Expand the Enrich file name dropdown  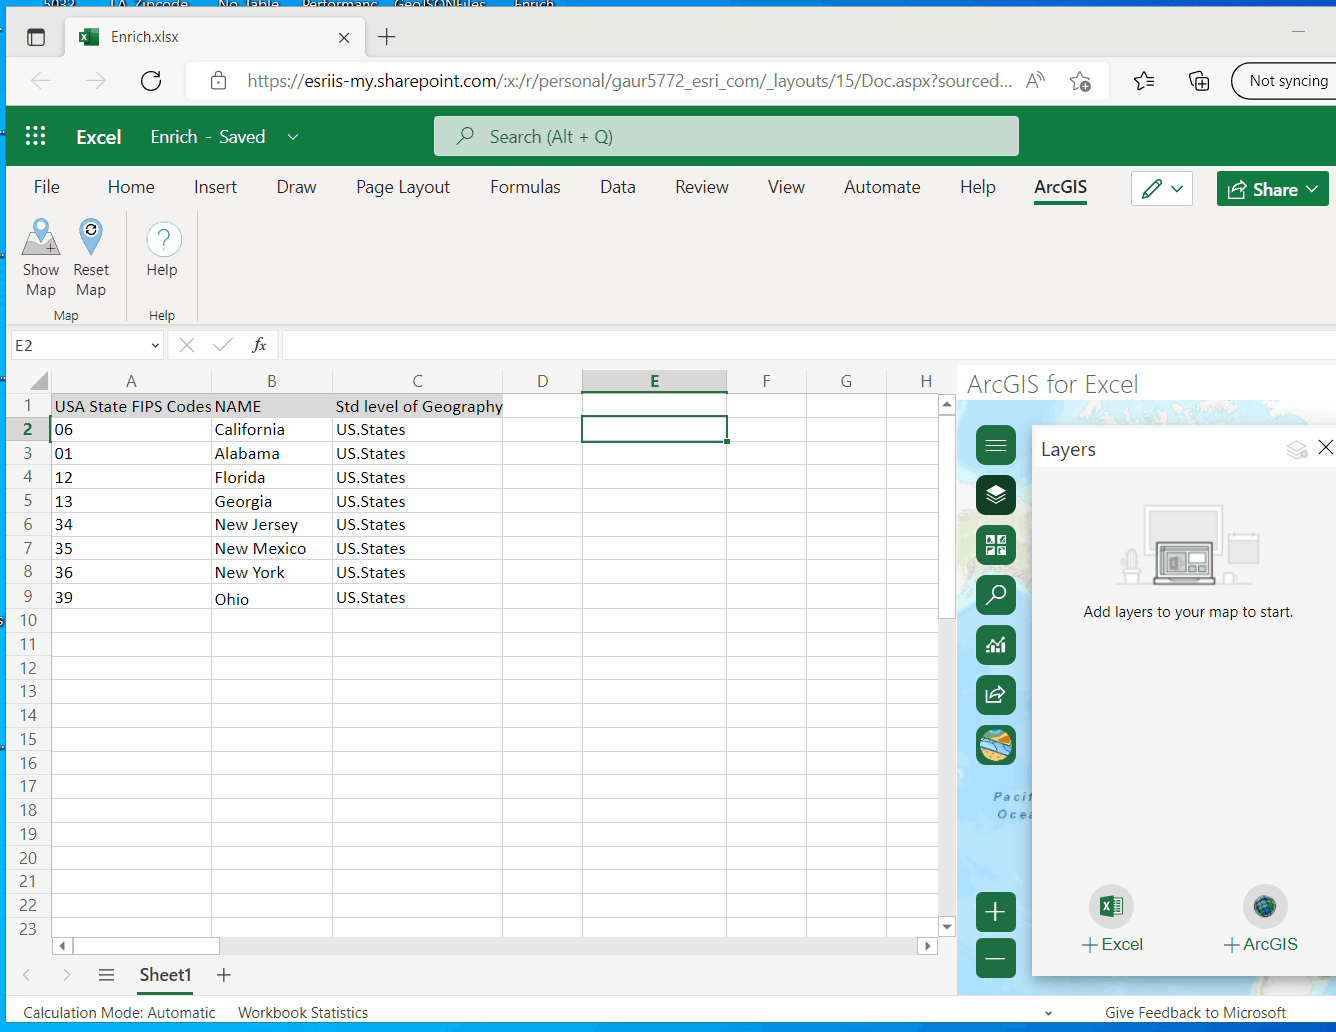(293, 137)
